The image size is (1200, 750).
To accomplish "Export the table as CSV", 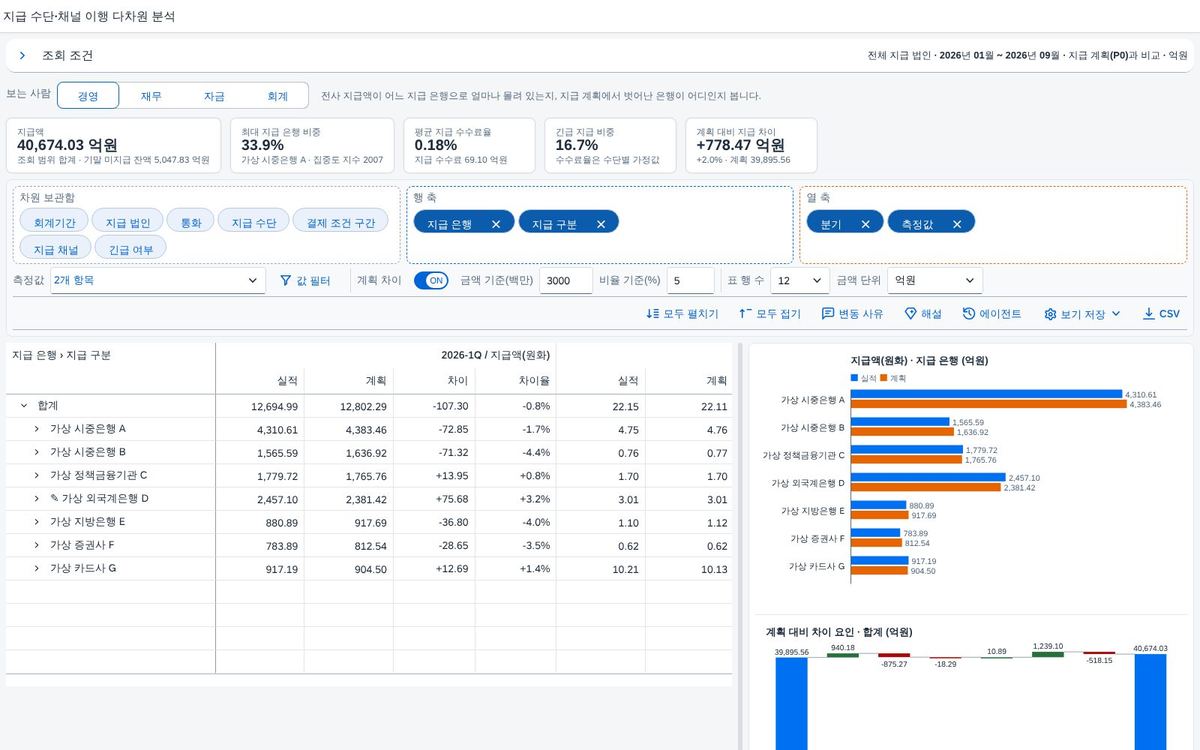I will (1161, 314).
